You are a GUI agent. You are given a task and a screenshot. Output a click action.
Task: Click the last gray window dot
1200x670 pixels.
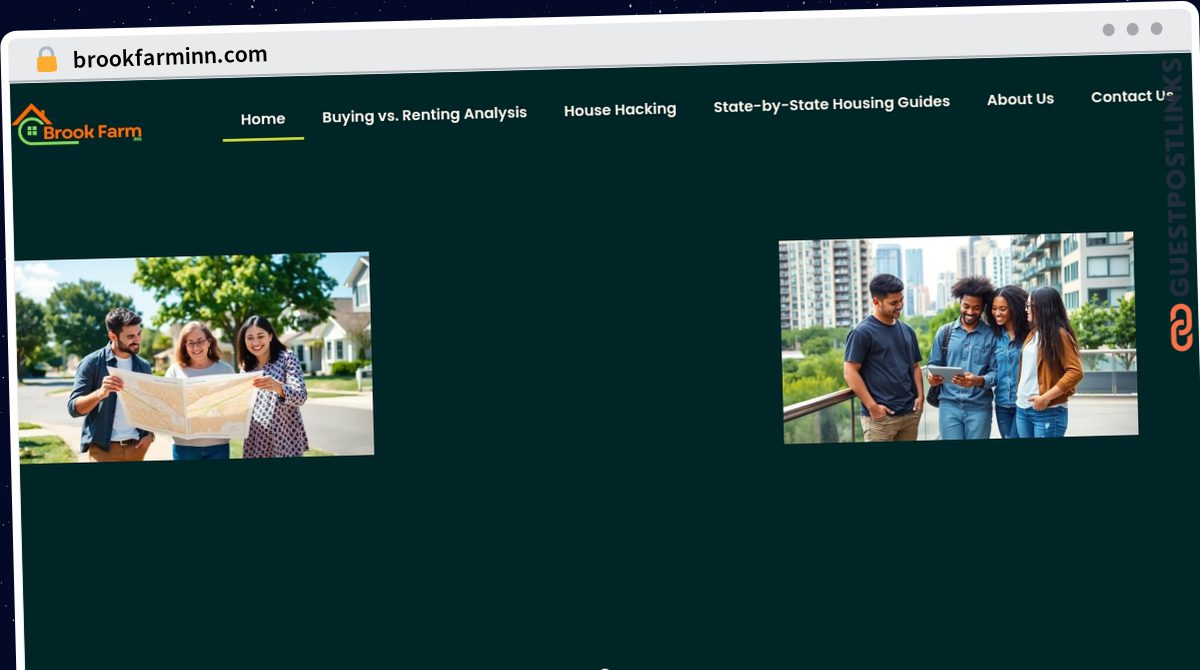[1156, 29]
